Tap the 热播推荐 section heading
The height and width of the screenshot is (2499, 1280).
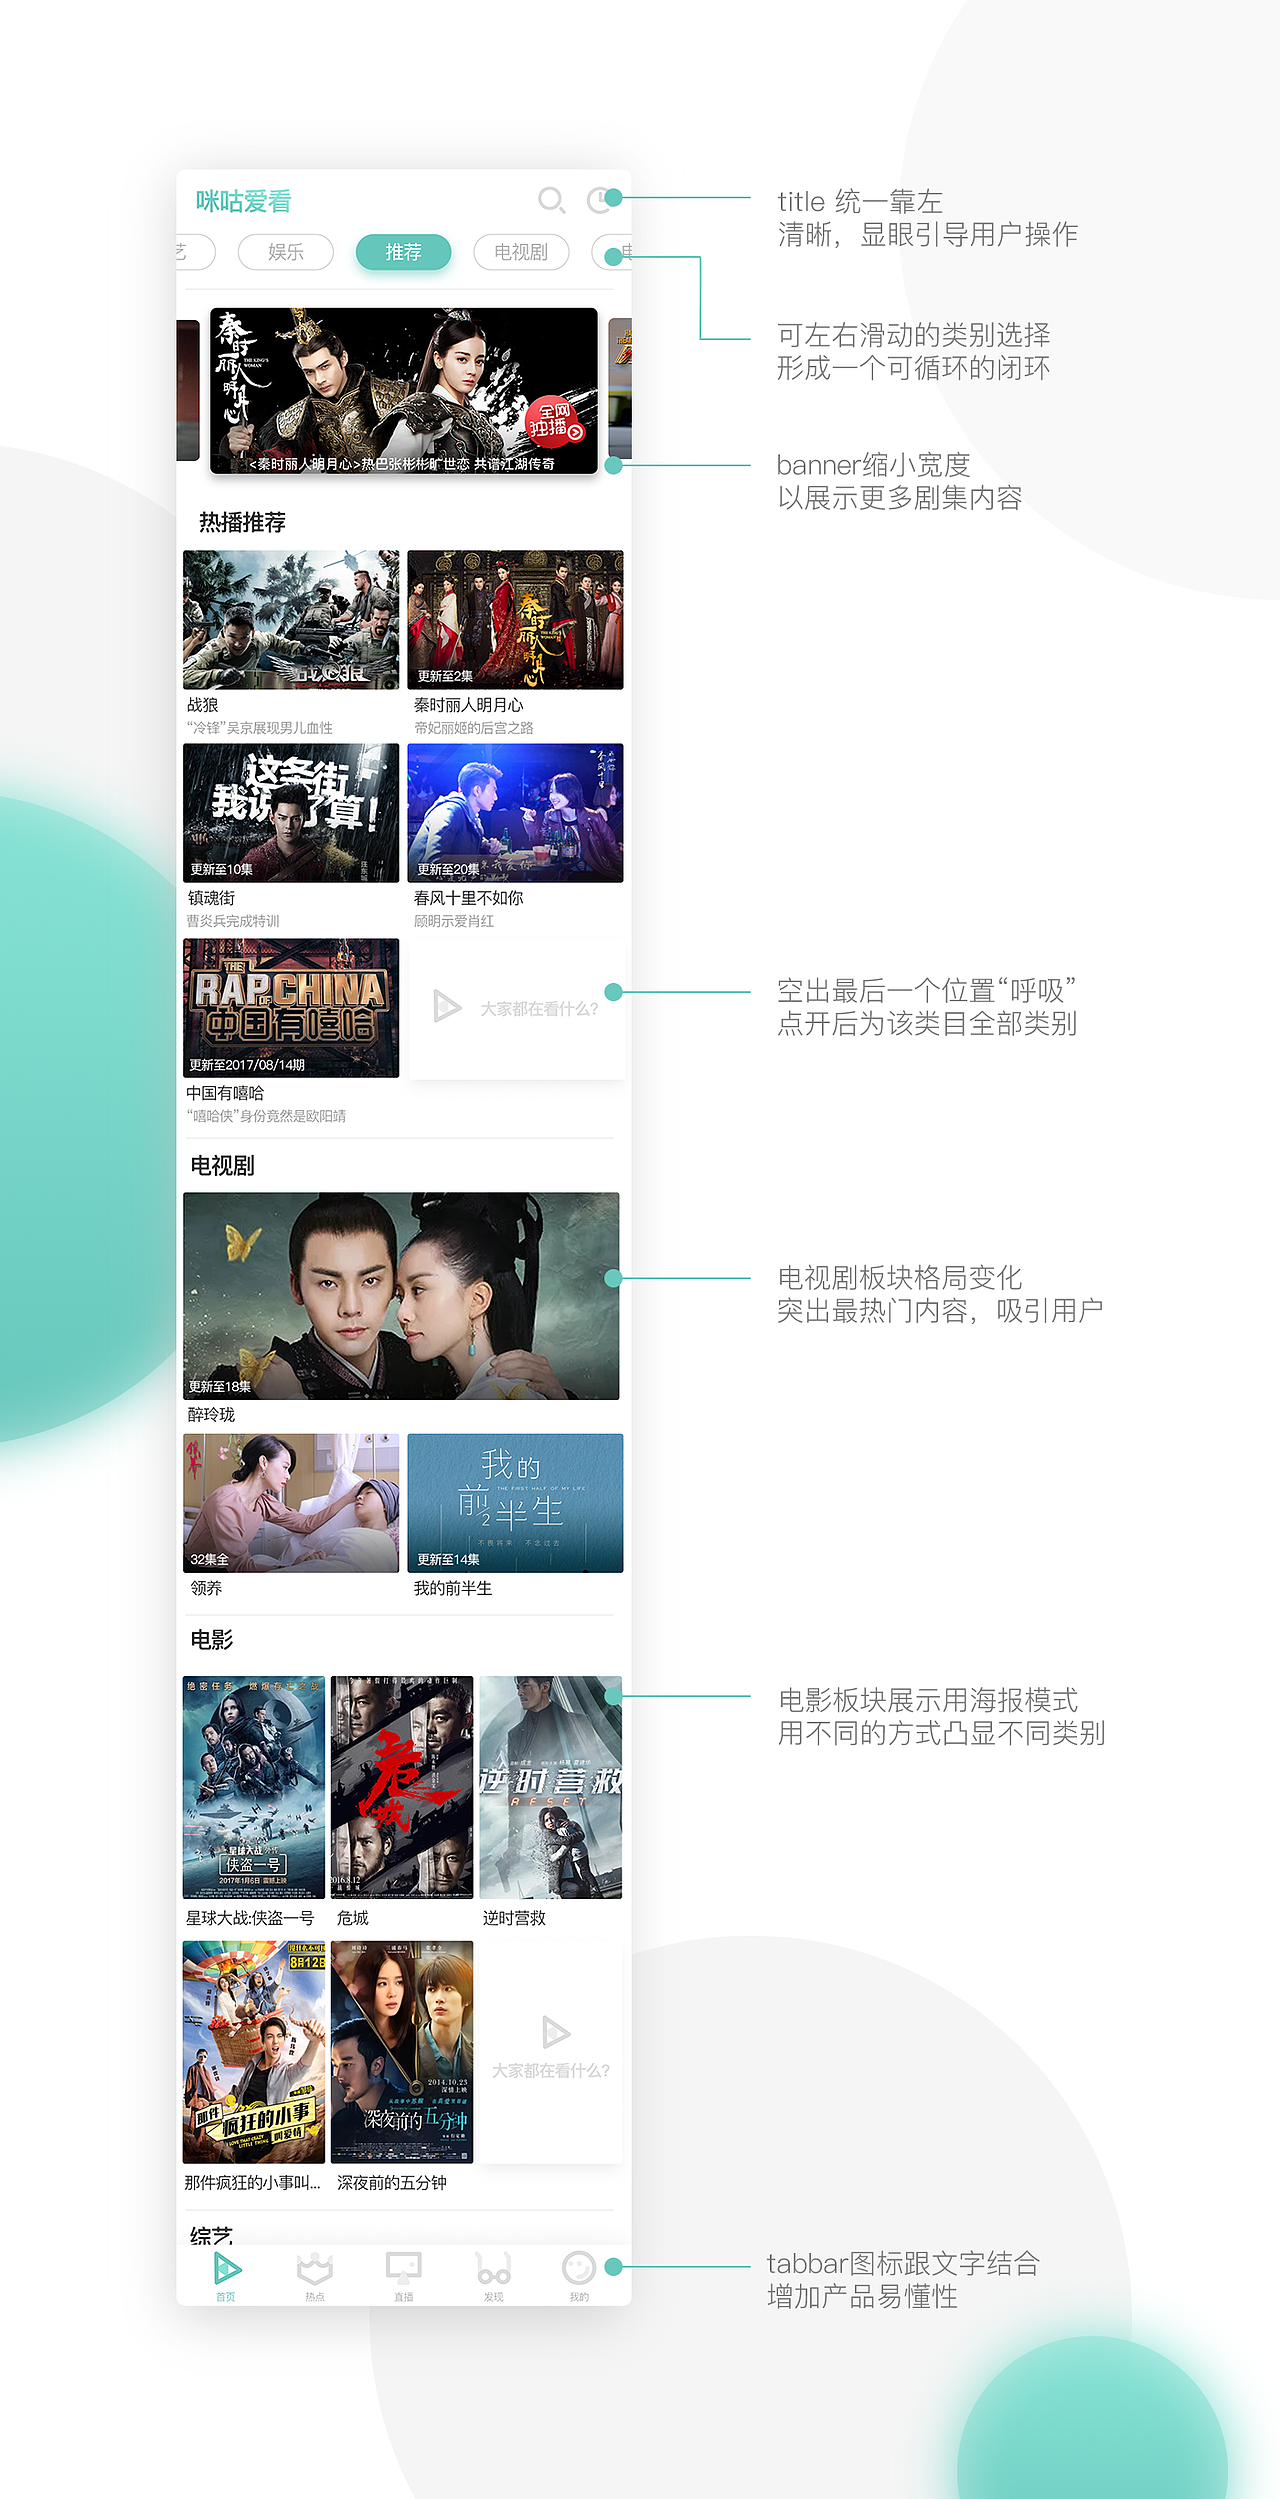click(x=242, y=522)
